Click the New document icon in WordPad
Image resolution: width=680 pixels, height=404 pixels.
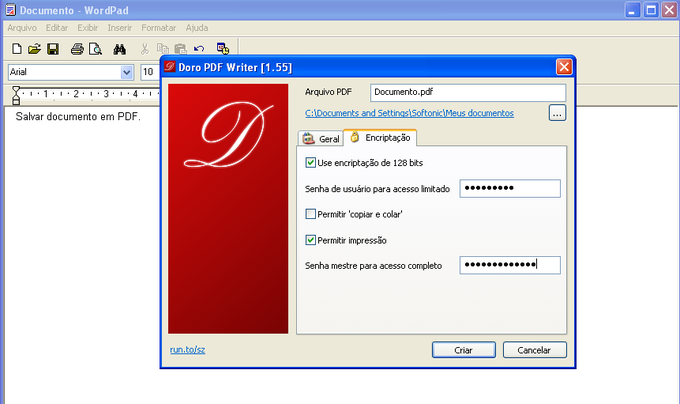pyautogui.click(x=16, y=49)
